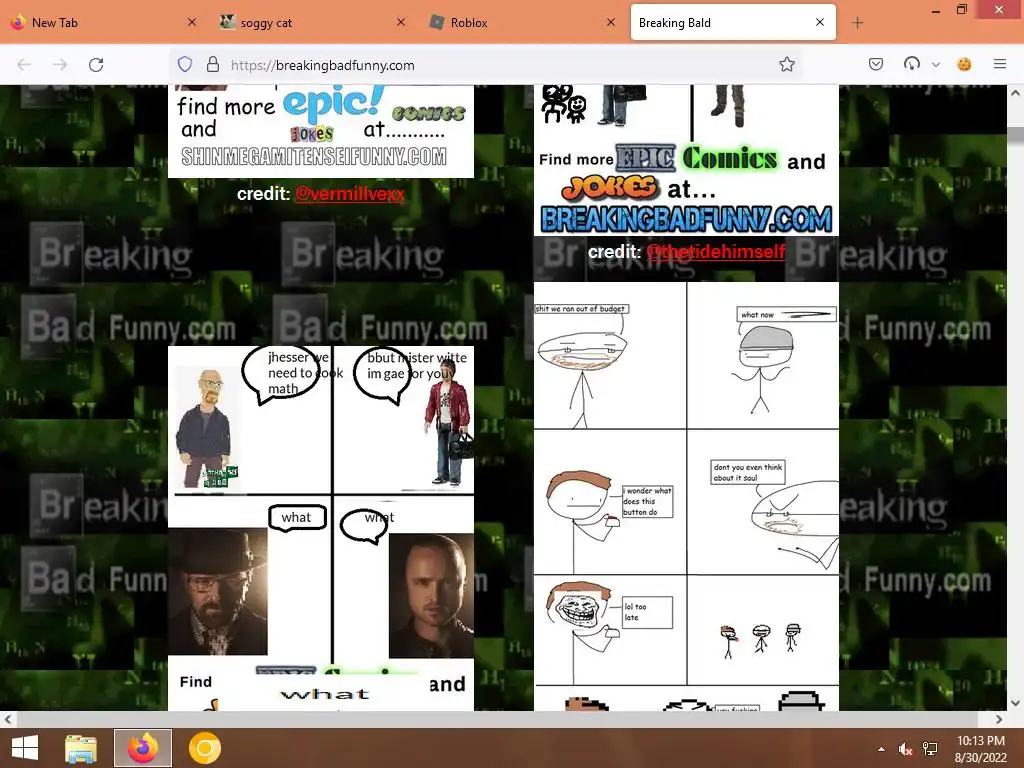Open the headphone-shaped extension icon

(x=912, y=64)
